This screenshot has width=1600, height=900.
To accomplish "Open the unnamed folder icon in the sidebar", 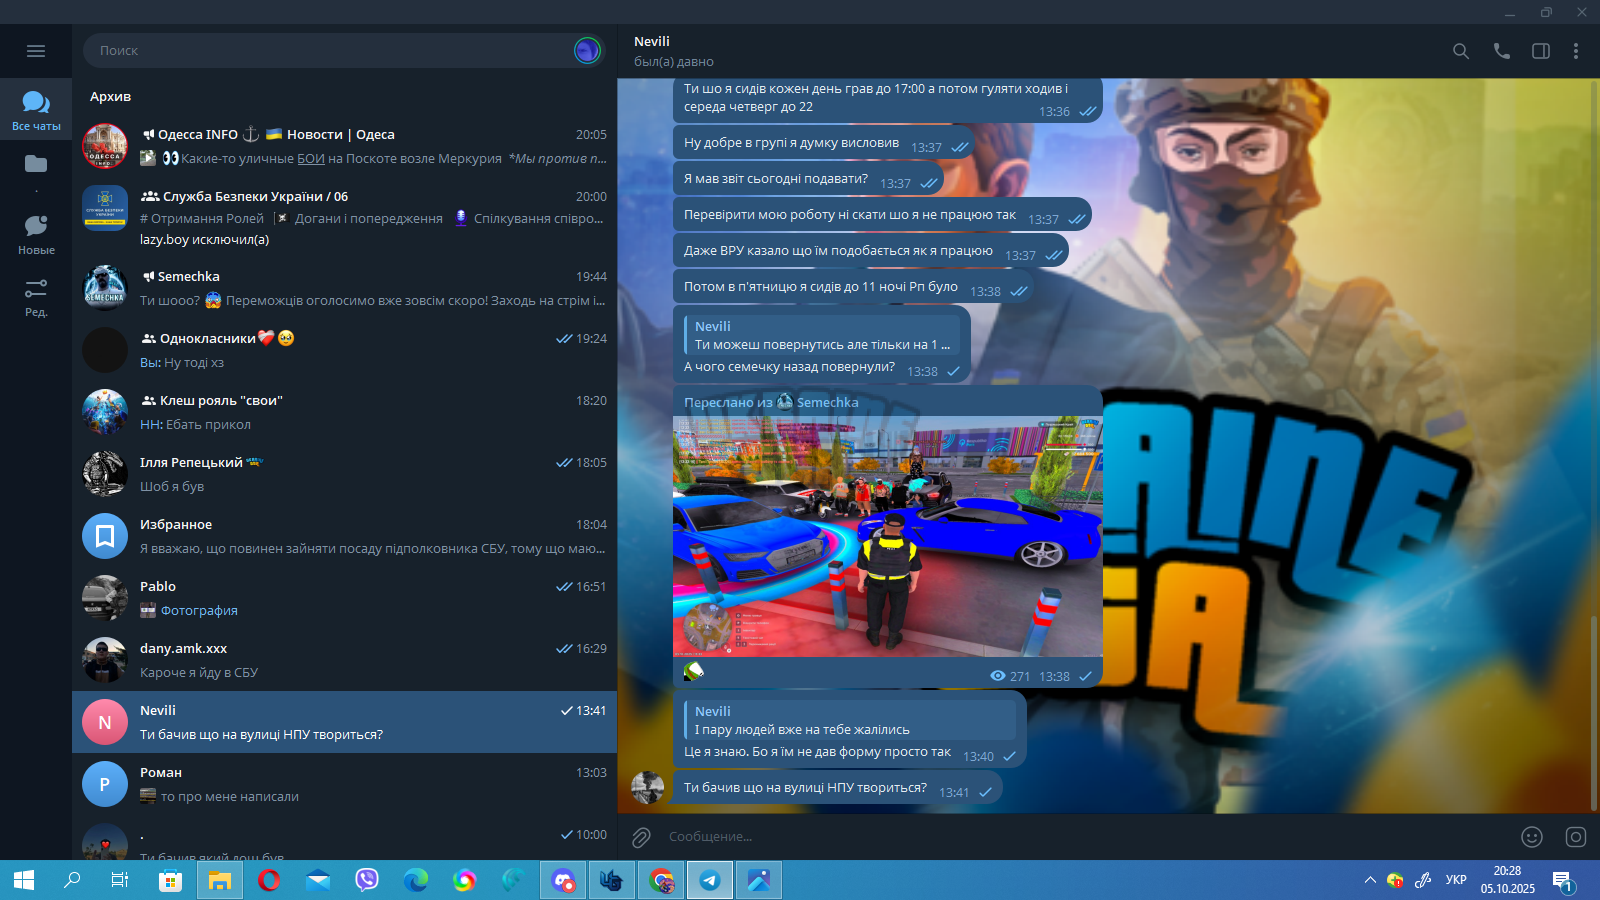I will (36, 164).
